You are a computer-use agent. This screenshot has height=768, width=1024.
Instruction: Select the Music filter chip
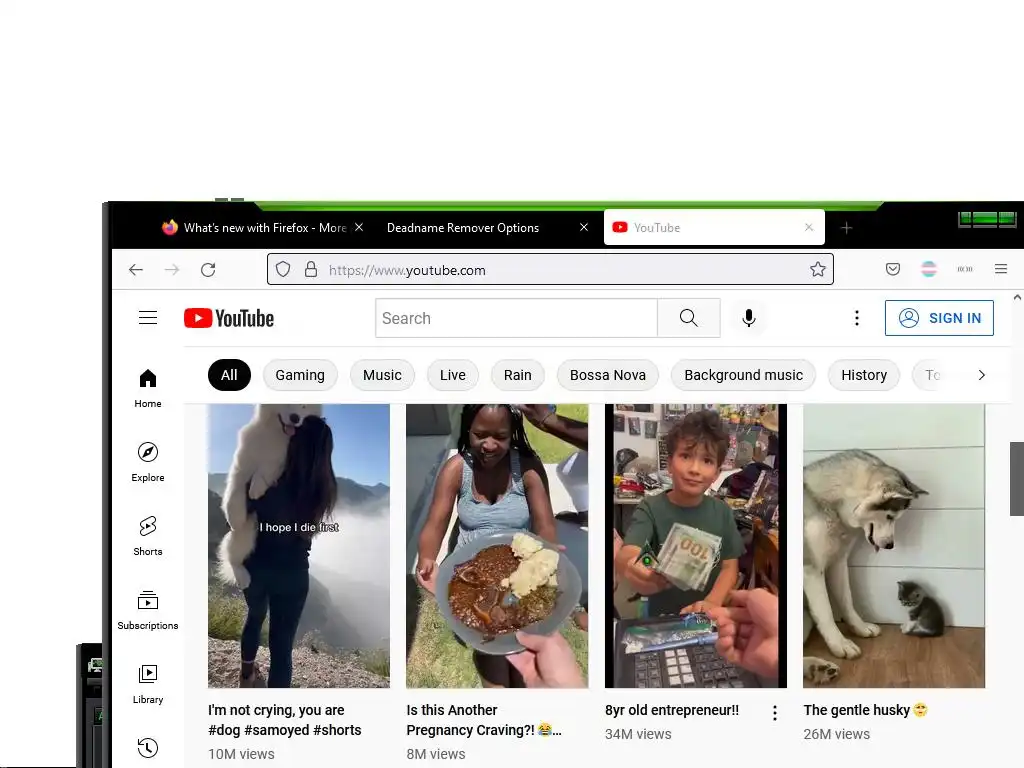[382, 375]
